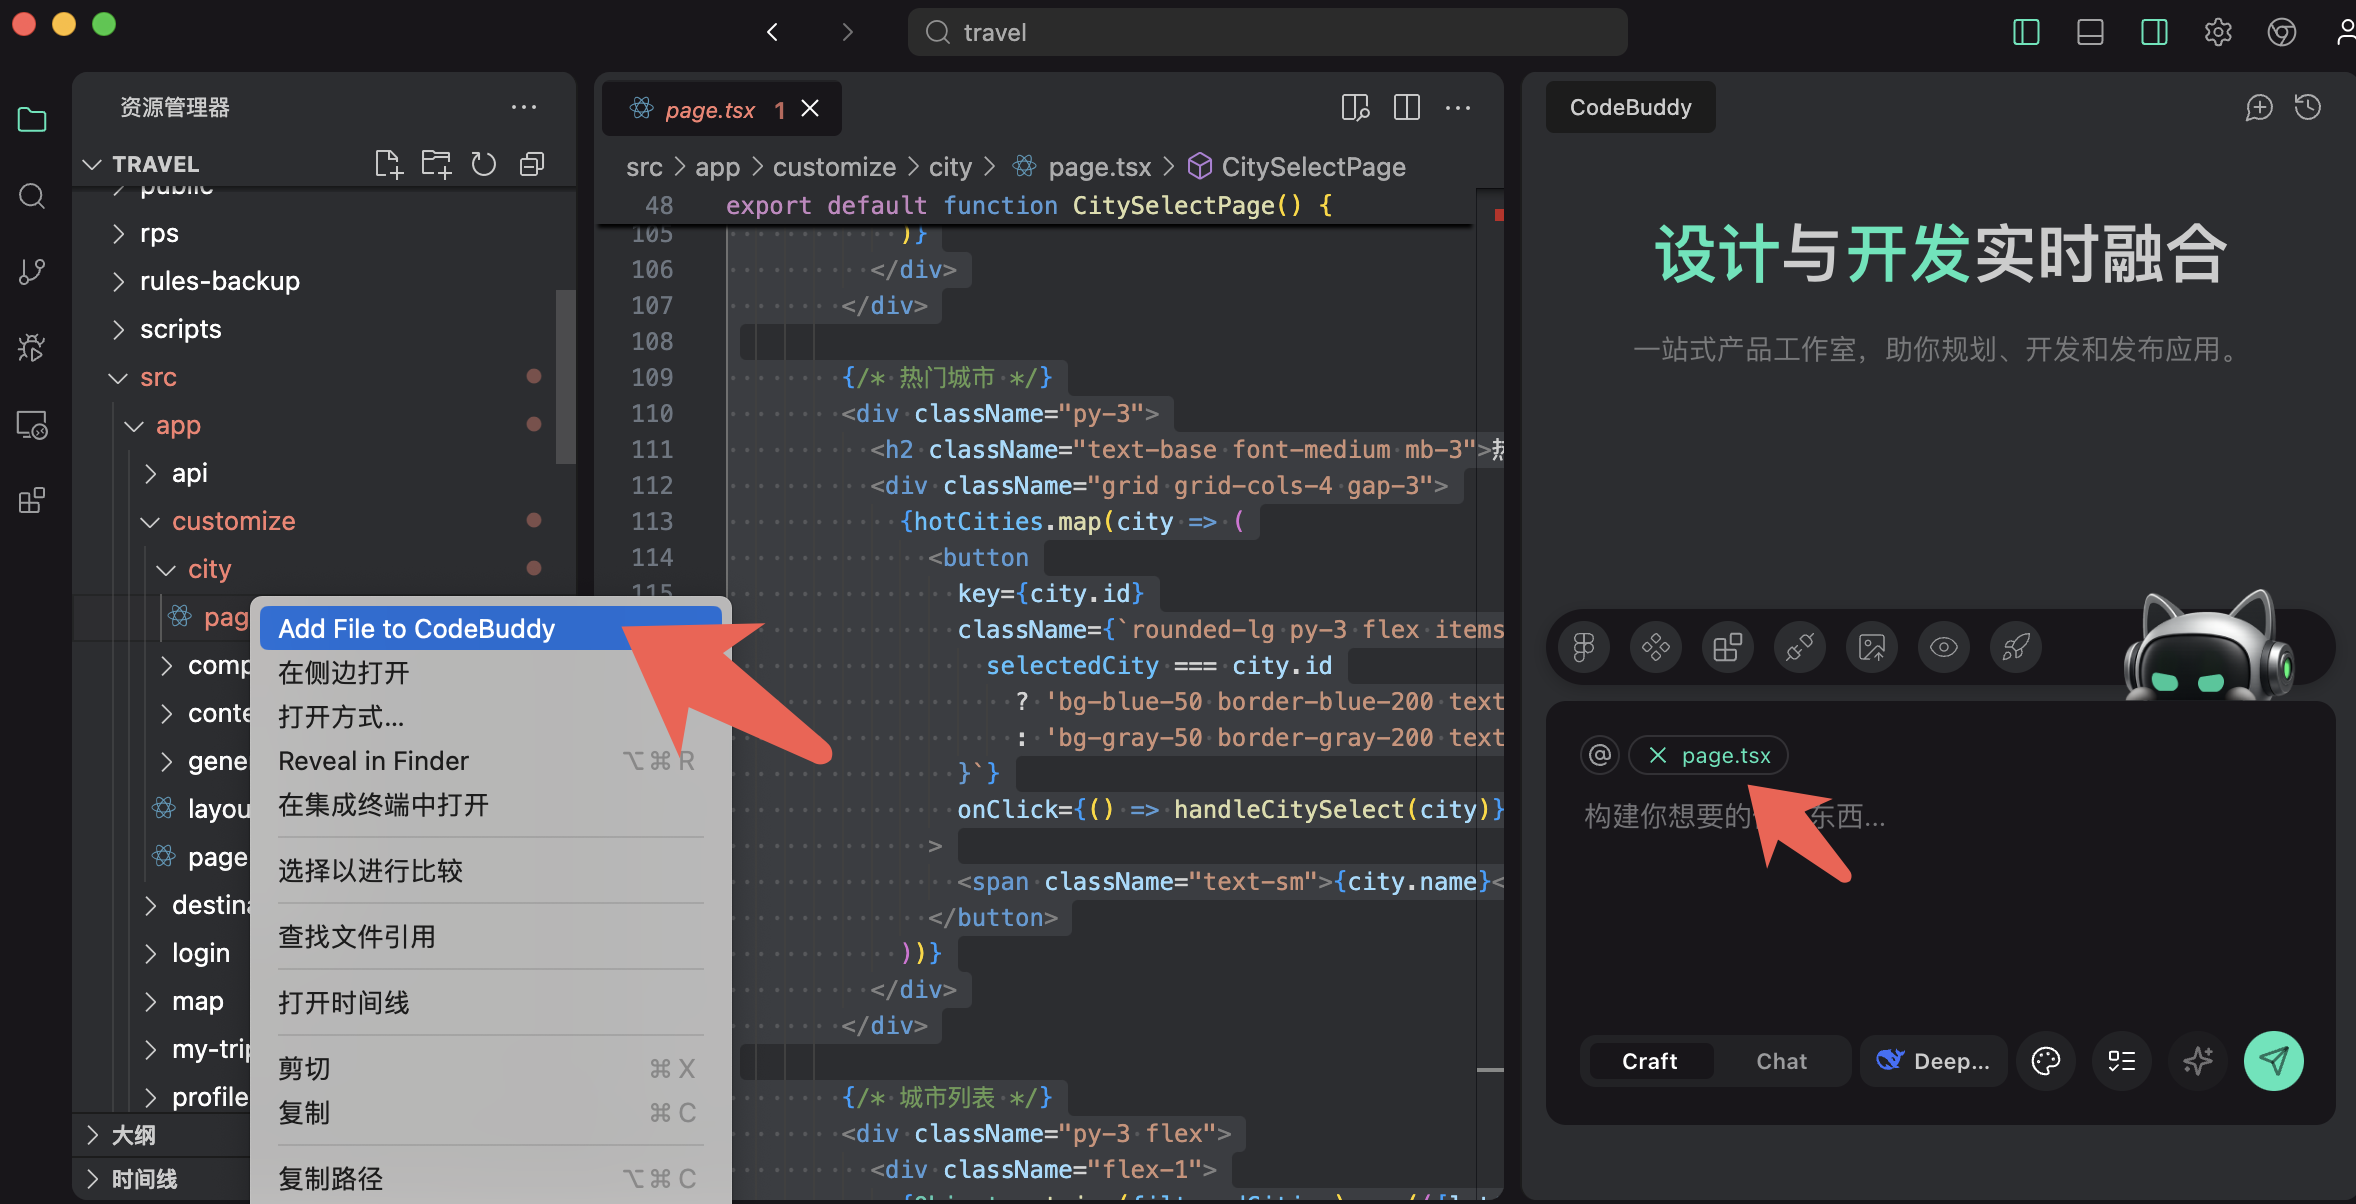Open the Deep... model selector dropdown
Image resolution: width=2356 pixels, height=1204 pixels.
tap(1934, 1061)
